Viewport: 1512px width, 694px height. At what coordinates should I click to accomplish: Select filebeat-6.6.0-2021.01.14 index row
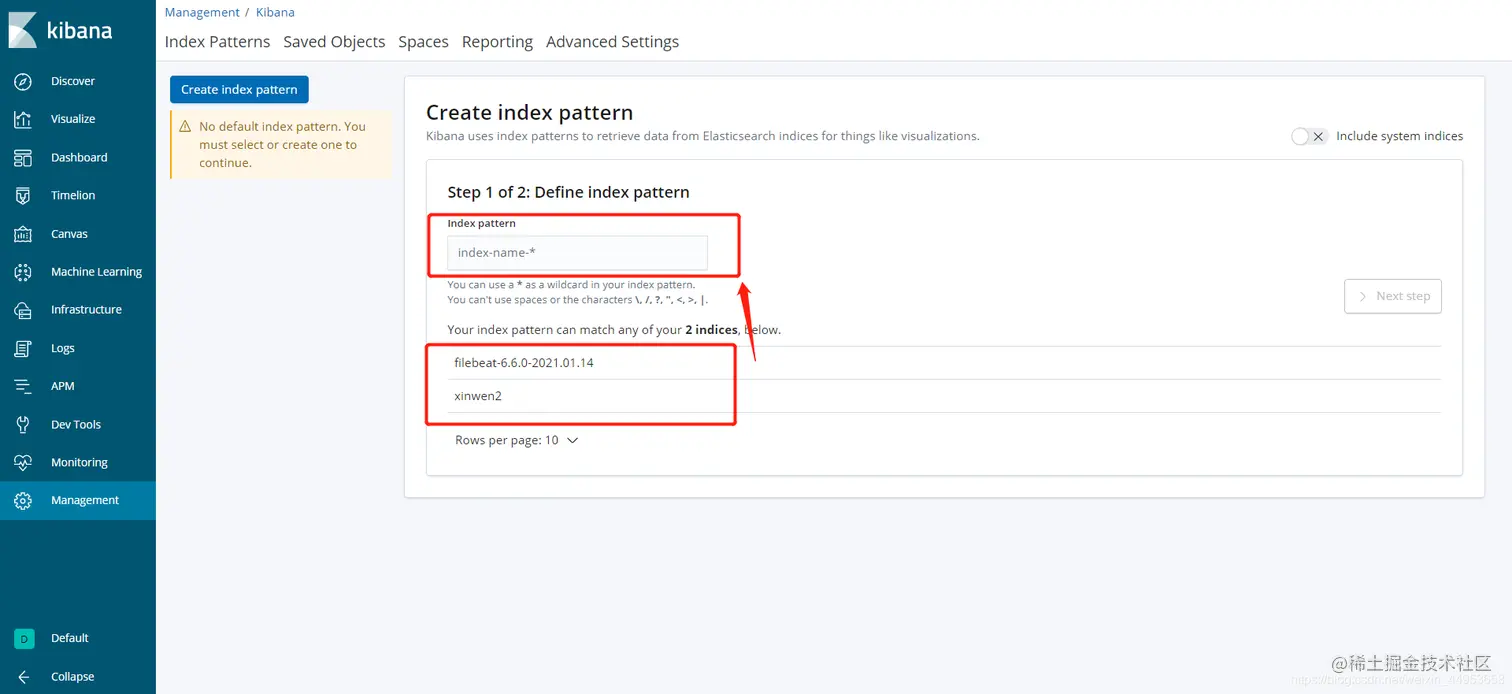(x=944, y=363)
